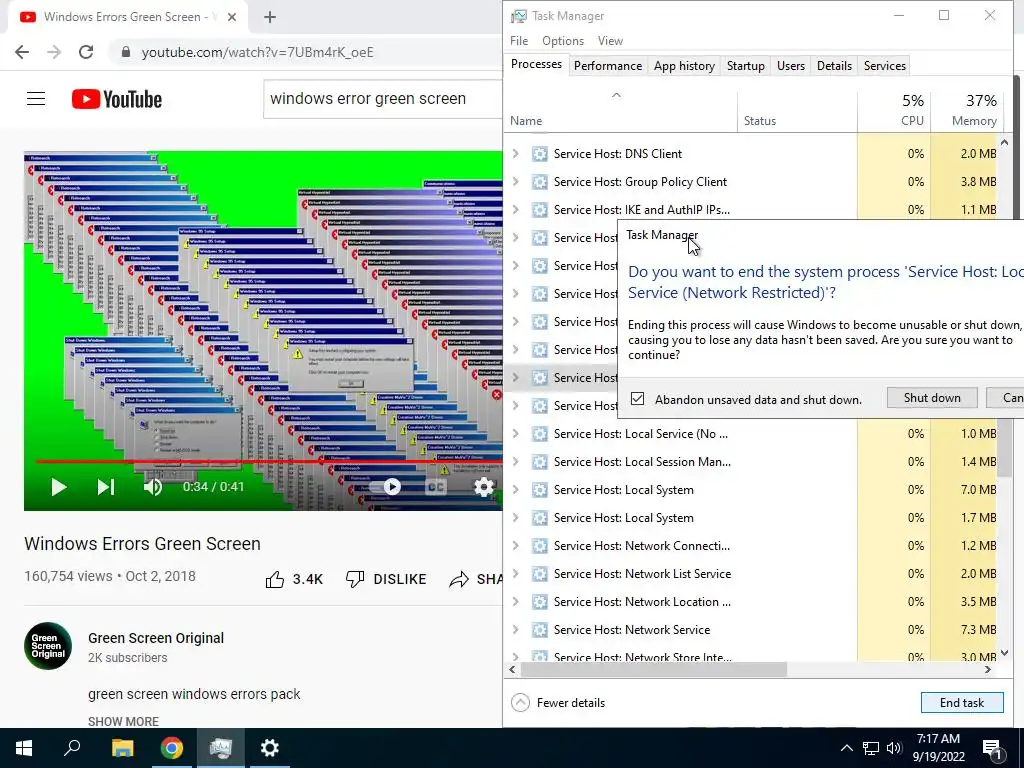This screenshot has height=768, width=1024.
Task: Click the browser forward arrow
Action: (54, 52)
